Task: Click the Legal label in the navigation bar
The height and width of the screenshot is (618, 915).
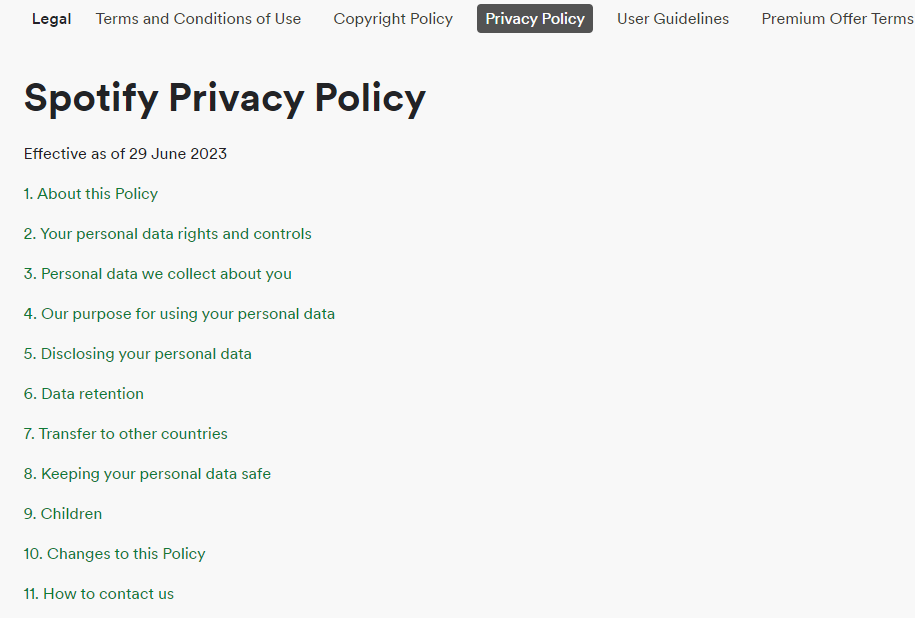Action: (x=51, y=19)
